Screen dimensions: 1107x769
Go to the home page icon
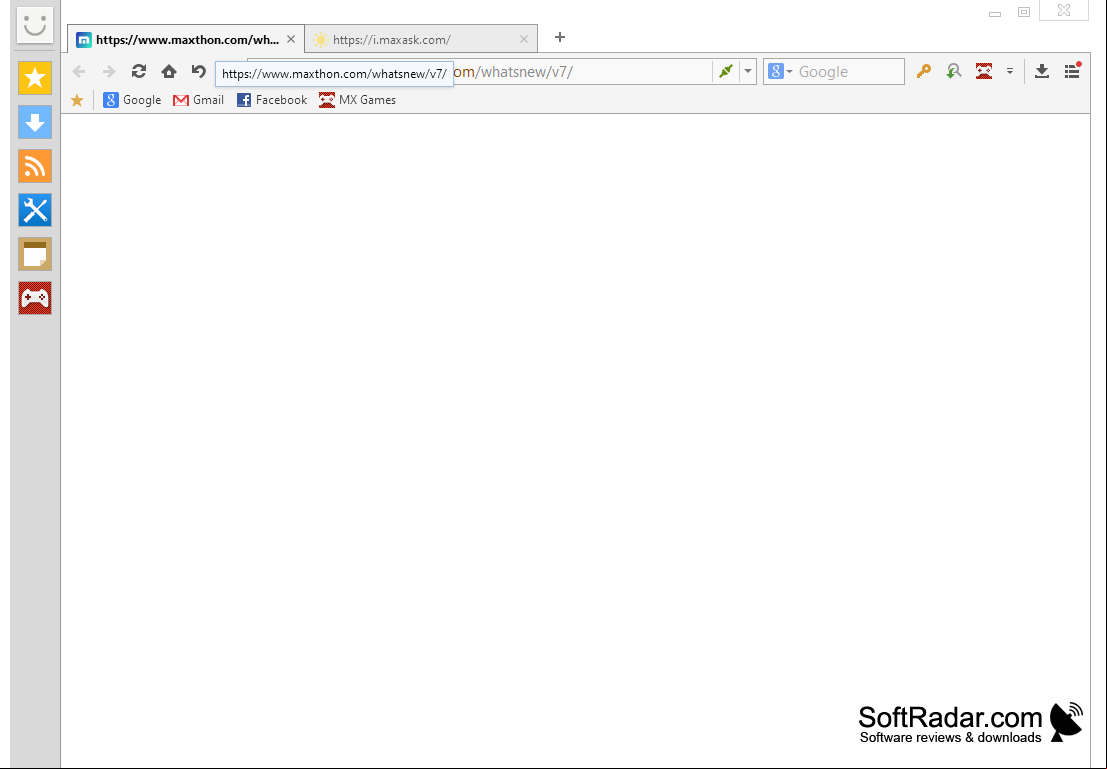(169, 71)
